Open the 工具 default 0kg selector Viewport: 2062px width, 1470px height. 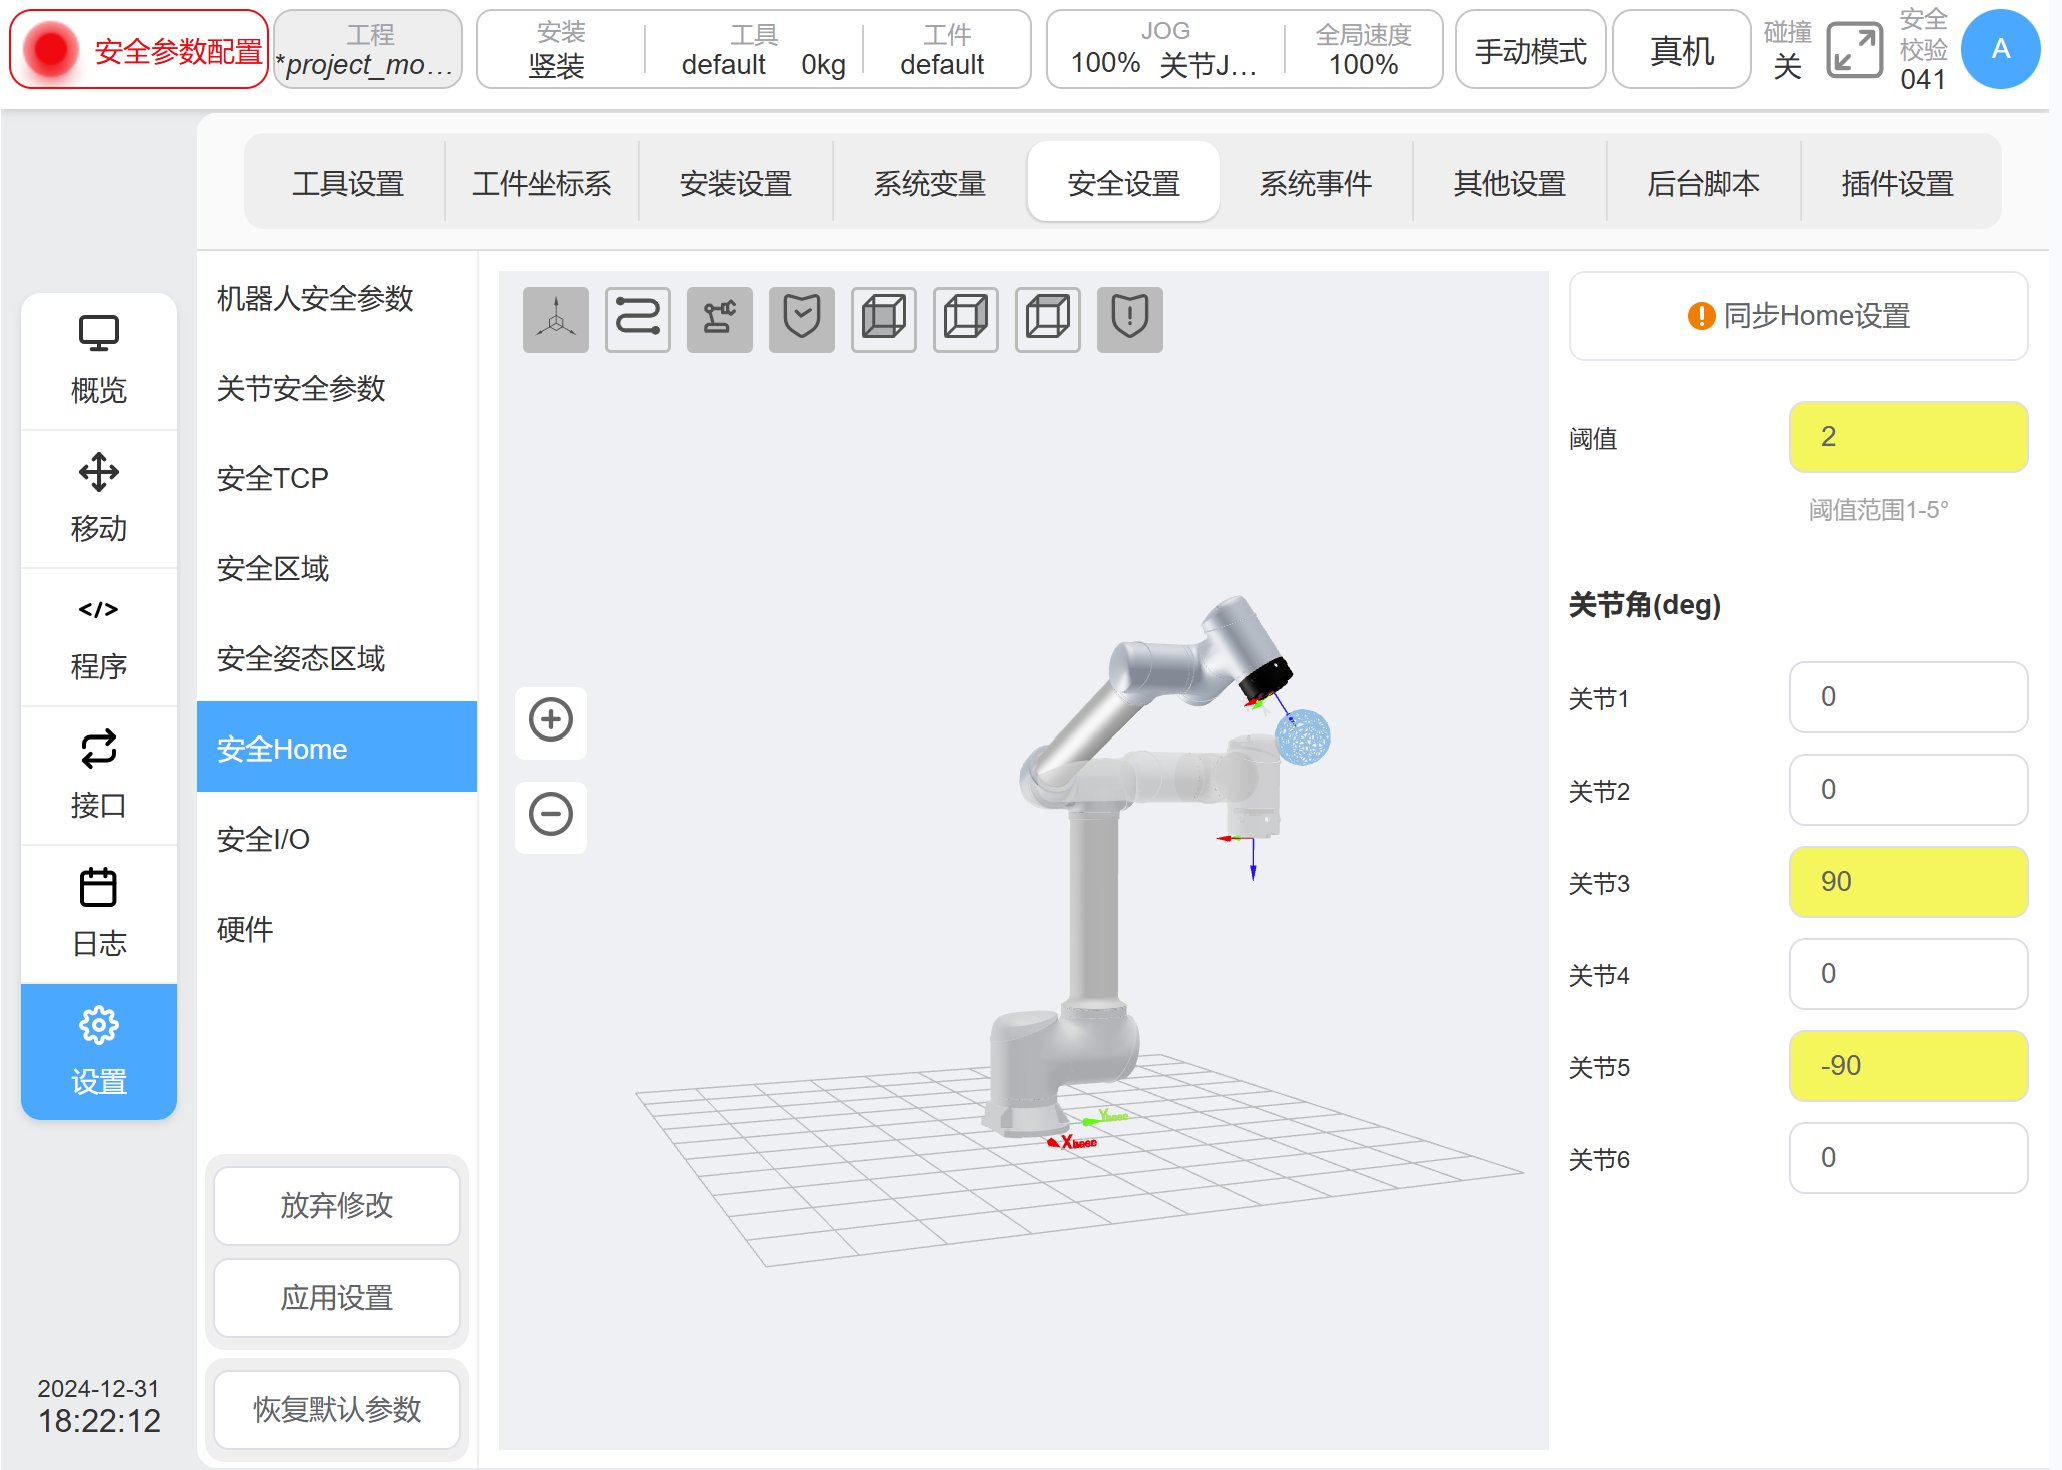point(755,50)
